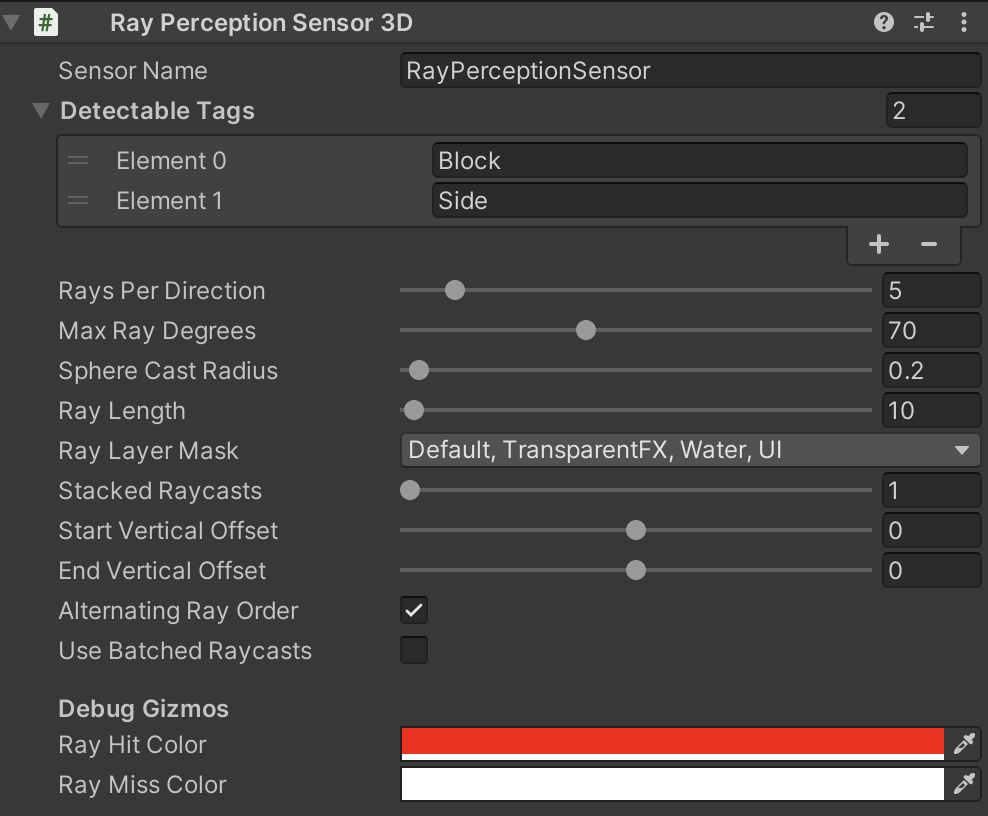The image size is (988, 816).
Task: Click the Max Ray Degrees label
Action: (x=158, y=331)
